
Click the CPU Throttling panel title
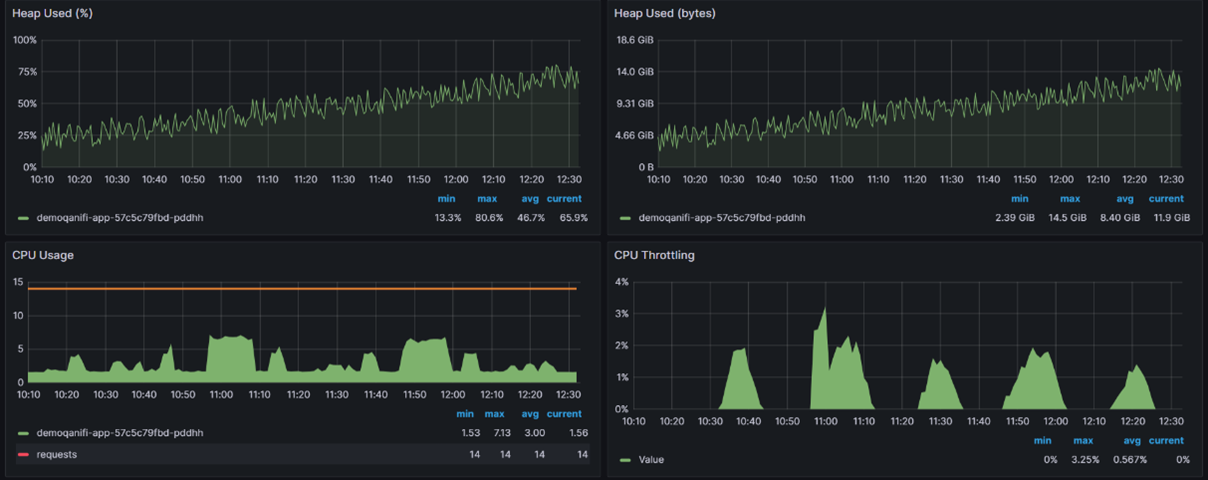[x=654, y=255]
